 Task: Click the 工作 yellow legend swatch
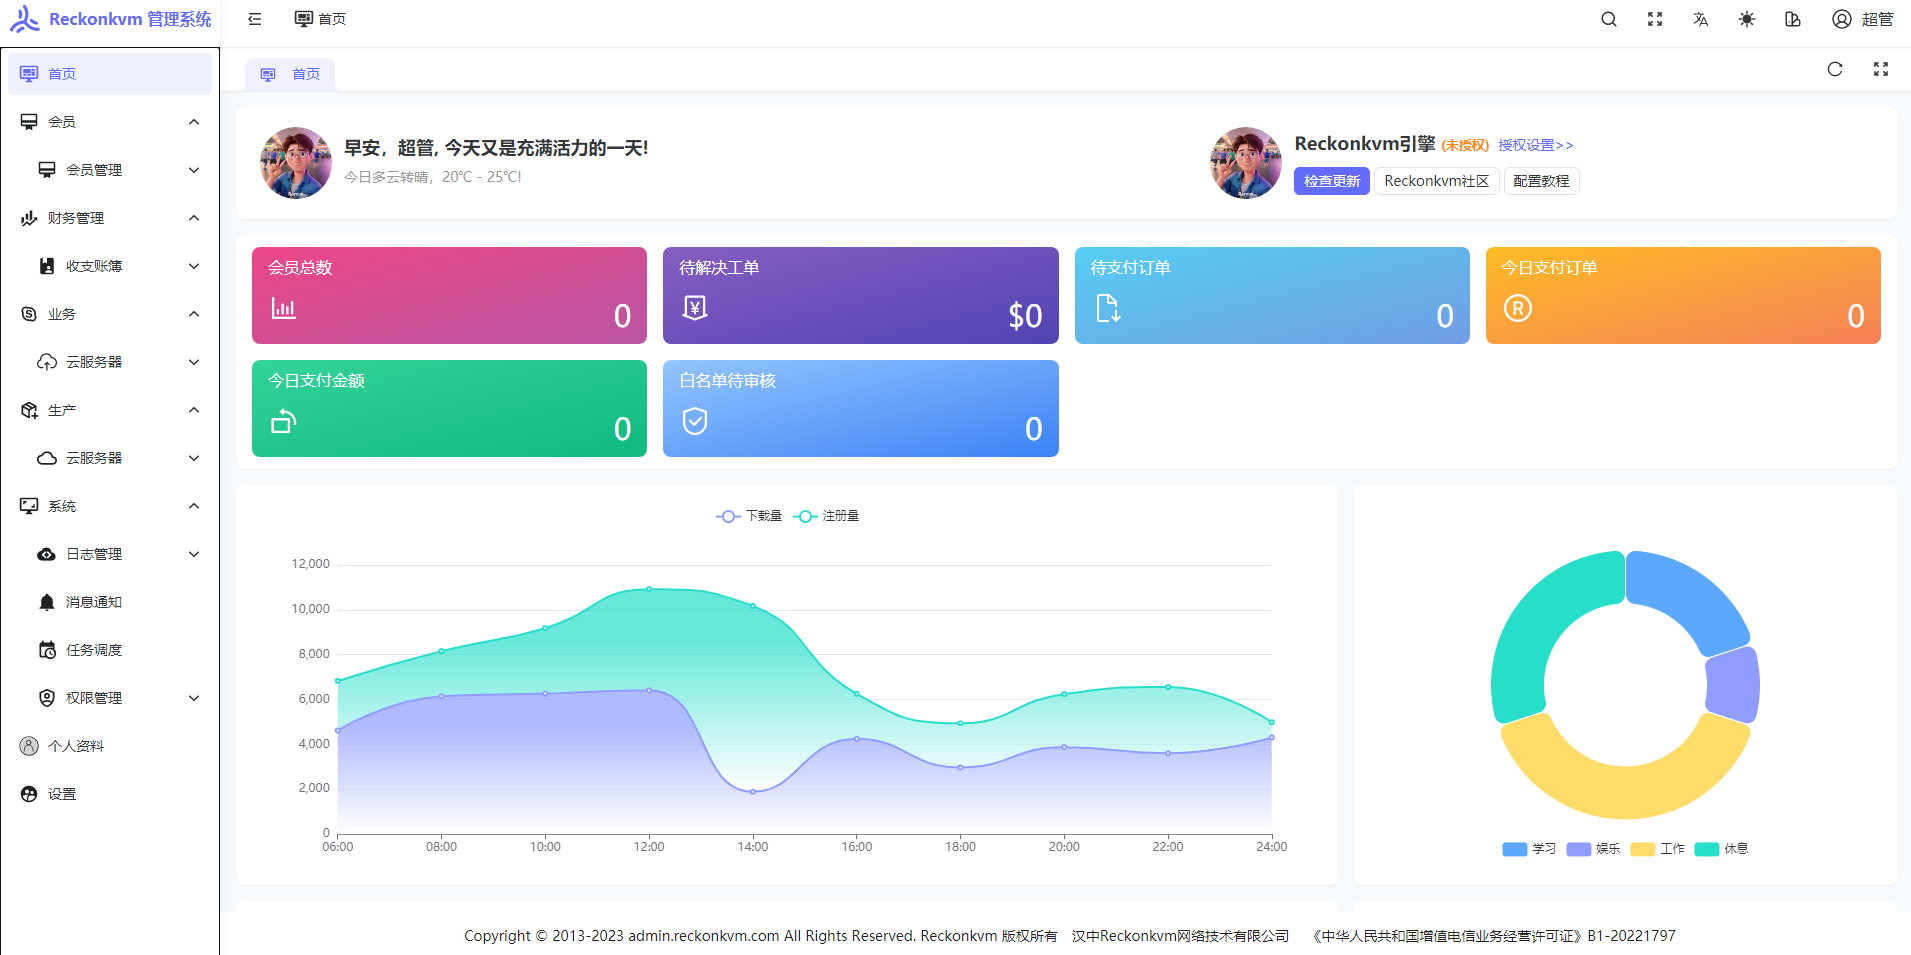pos(1642,849)
